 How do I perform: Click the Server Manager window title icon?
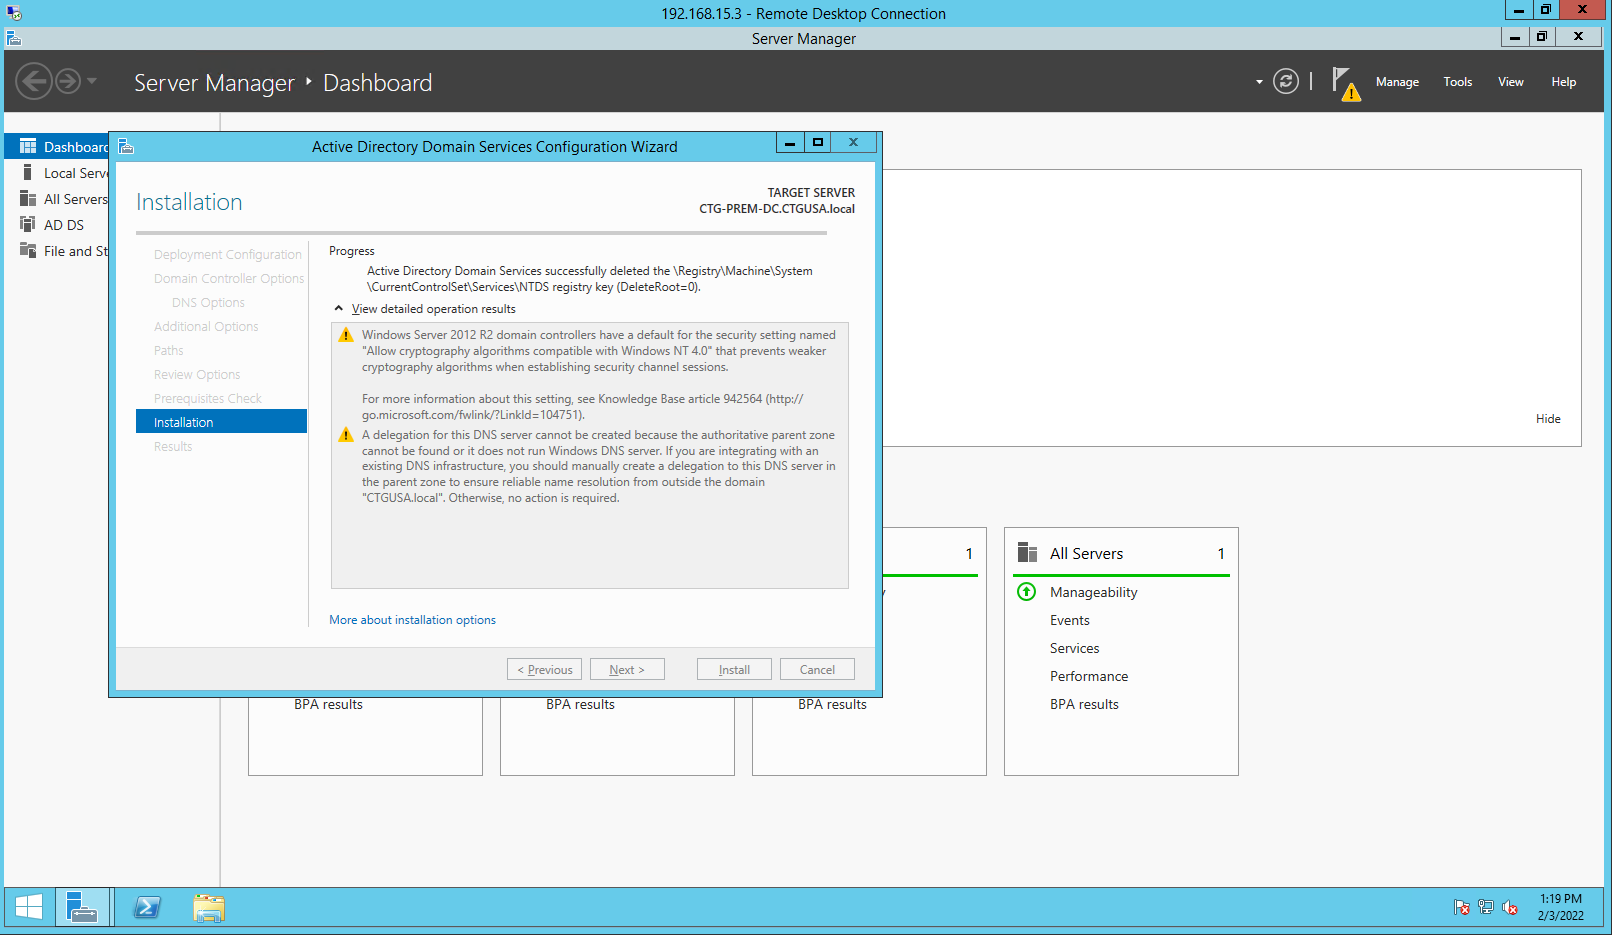click(13, 38)
